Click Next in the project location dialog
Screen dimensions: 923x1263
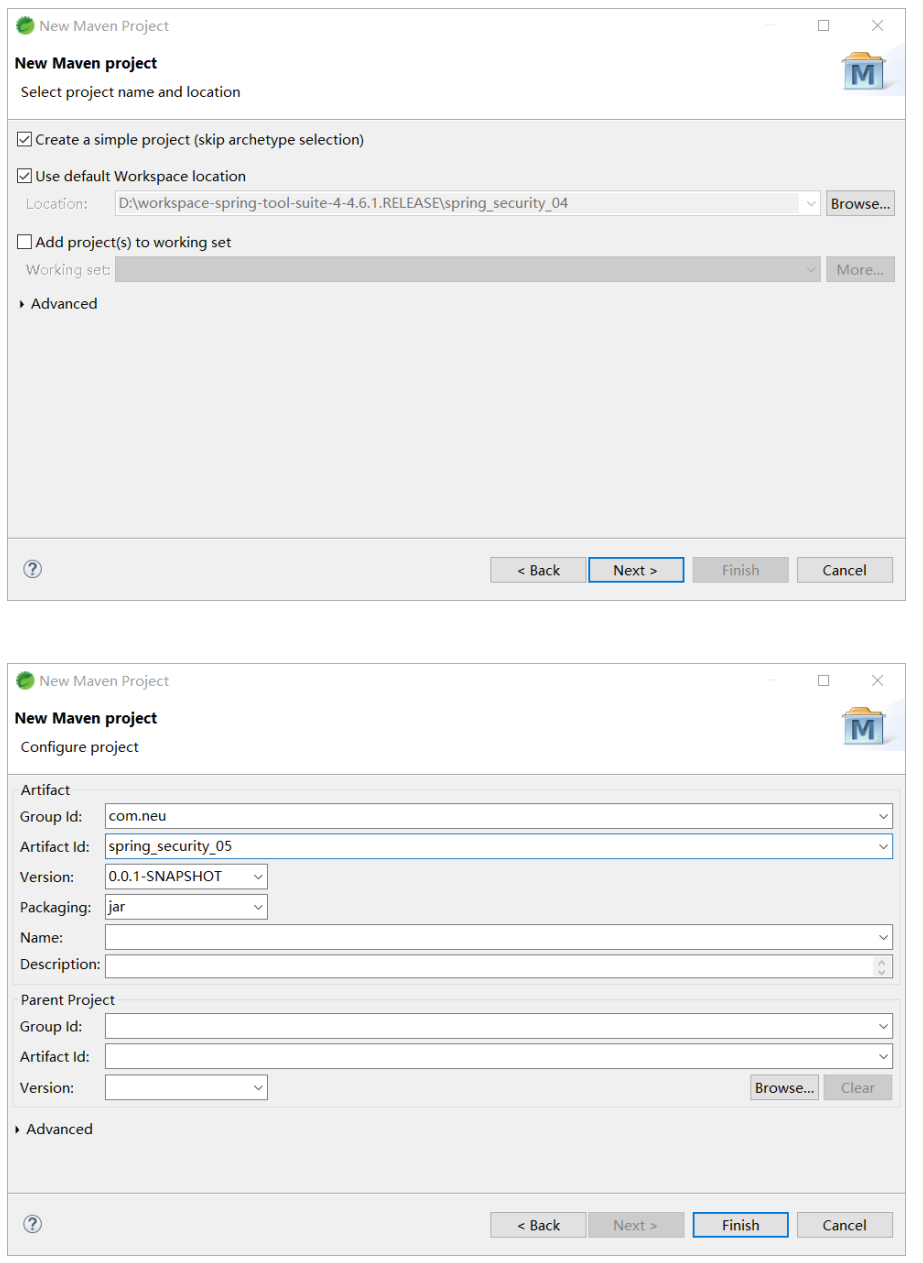tap(635, 570)
